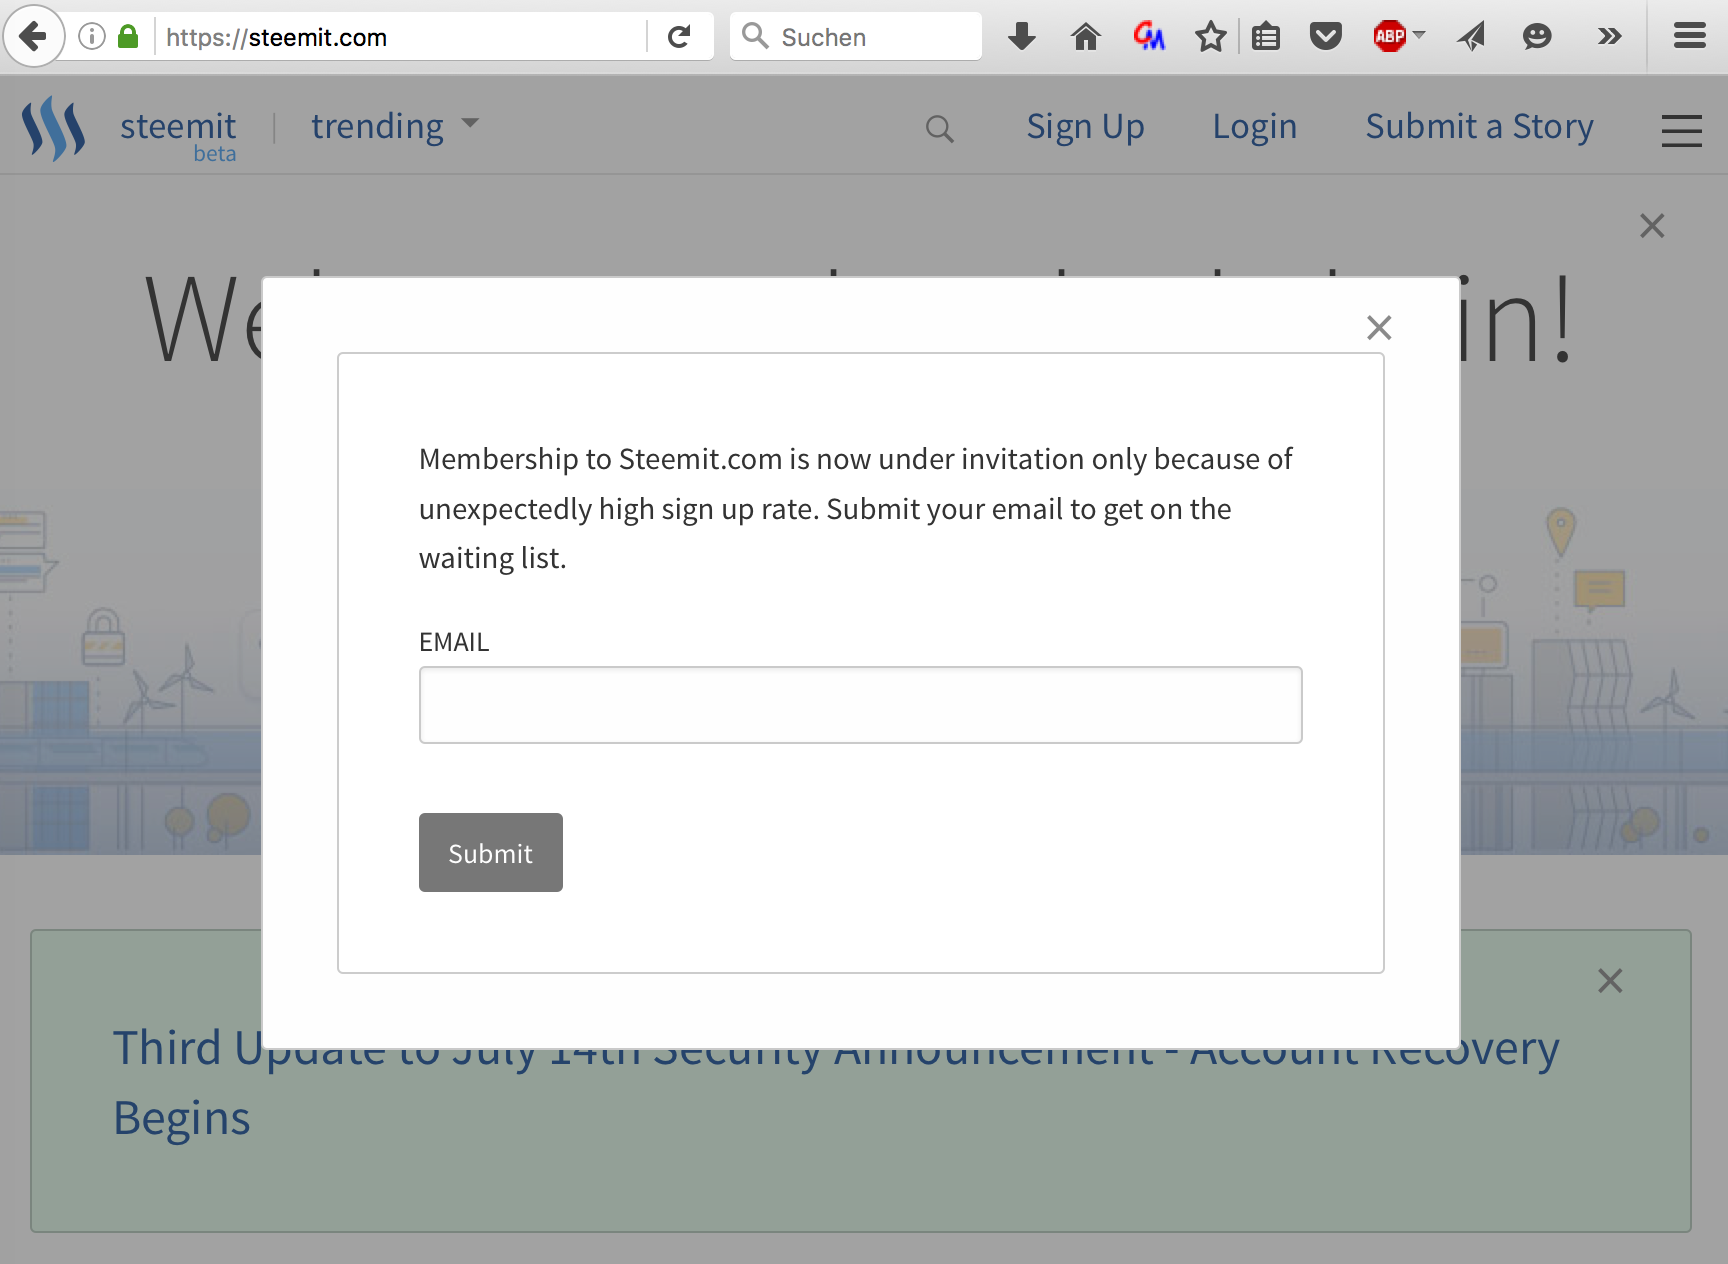Click the Suchen search field
Image resolution: width=1728 pixels, height=1264 pixels.
[x=856, y=37]
